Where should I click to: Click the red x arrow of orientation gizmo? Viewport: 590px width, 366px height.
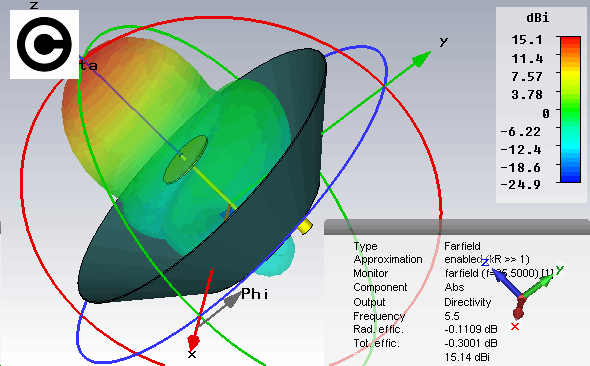coord(519,308)
